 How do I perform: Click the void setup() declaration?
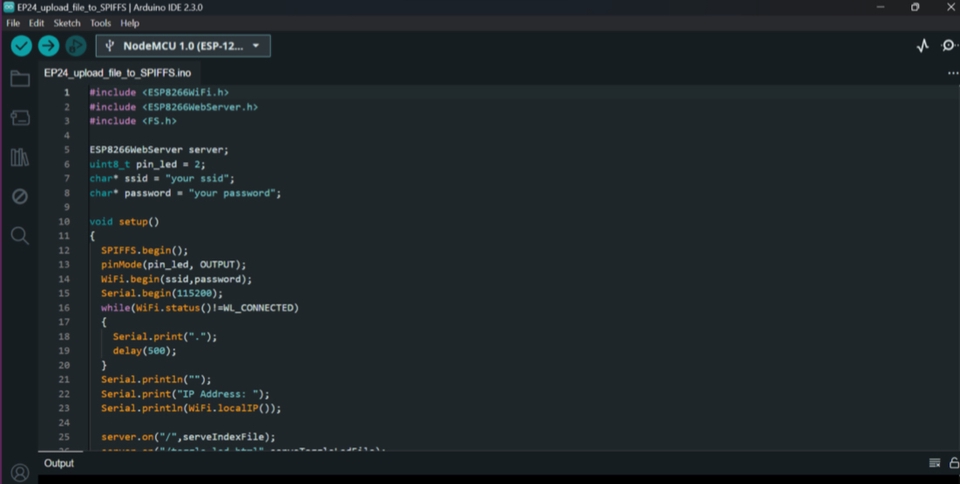click(124, 222)
